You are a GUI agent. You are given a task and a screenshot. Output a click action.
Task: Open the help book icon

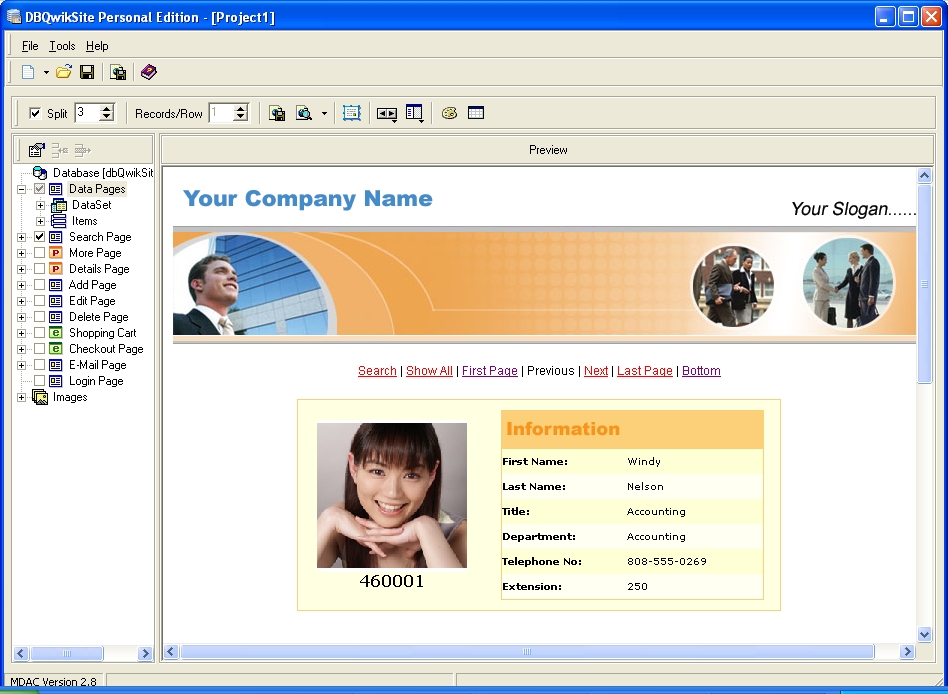(x=148, y=72)
